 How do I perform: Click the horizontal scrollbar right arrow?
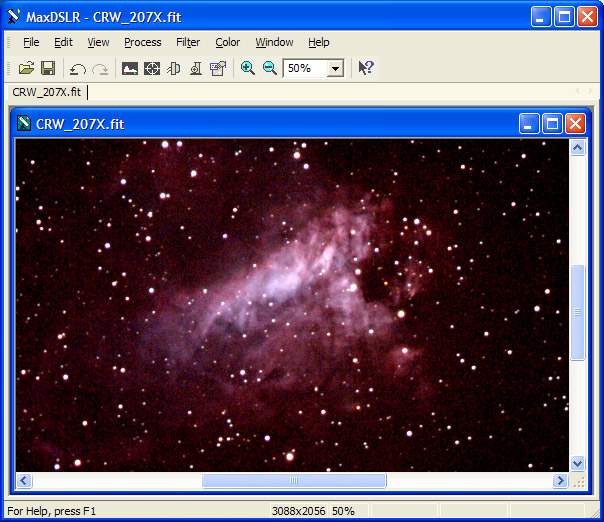pyautogui.click(x=560, y=481)
